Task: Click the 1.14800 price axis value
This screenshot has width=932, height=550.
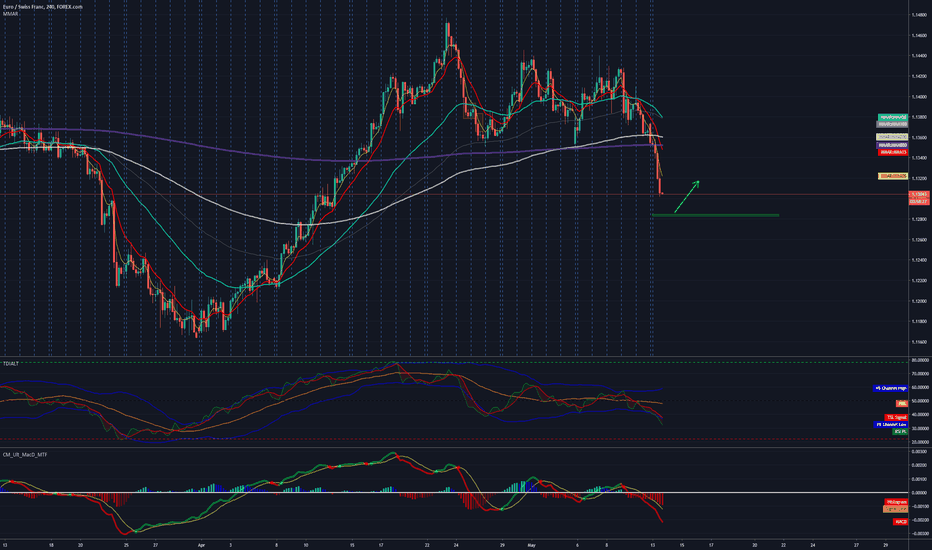Action: pos(919,15)
